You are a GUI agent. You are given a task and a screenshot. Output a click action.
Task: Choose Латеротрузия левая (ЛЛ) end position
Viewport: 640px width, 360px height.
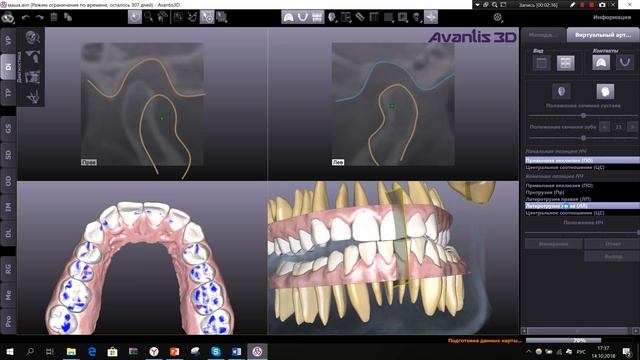point(582,206)
